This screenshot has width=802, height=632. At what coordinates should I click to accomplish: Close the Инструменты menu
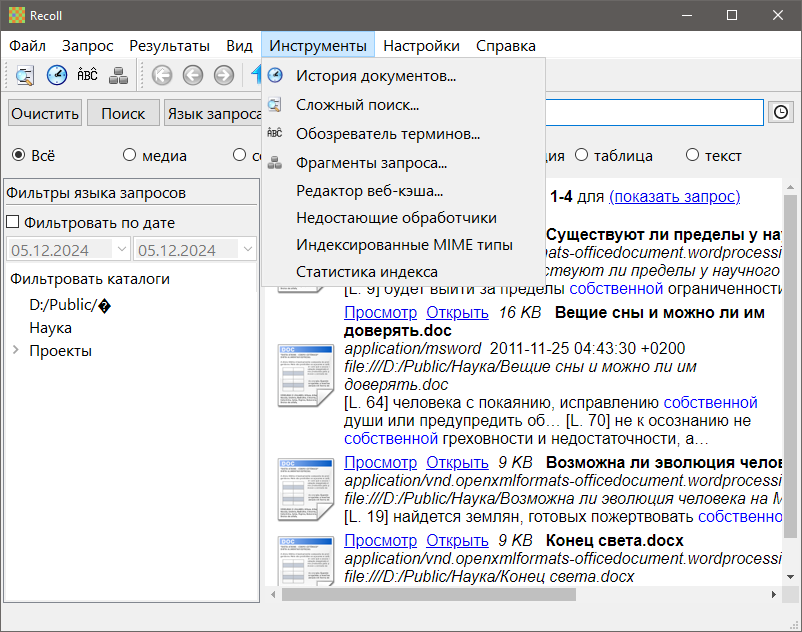tap(318, 46)
